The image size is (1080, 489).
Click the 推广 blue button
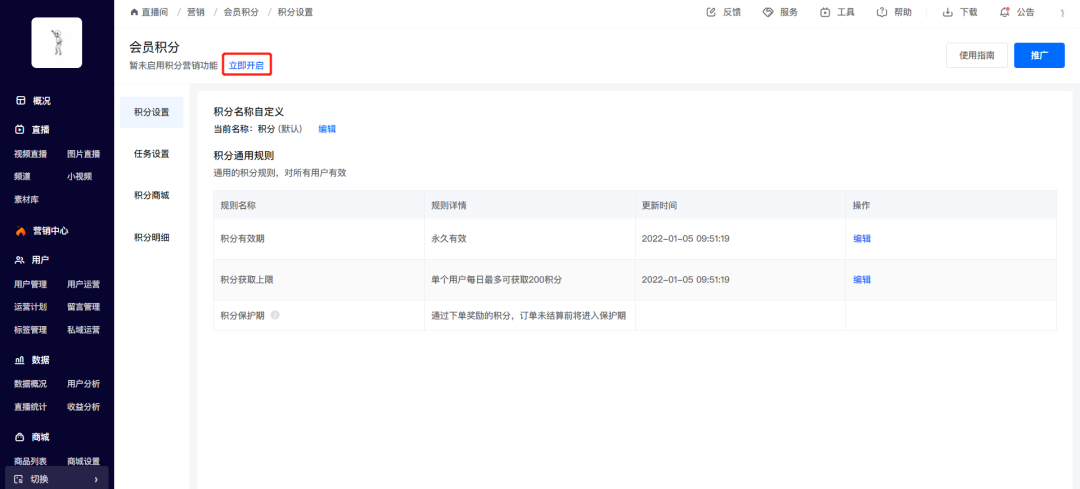pyautogui.click(x=1038, y=56)
